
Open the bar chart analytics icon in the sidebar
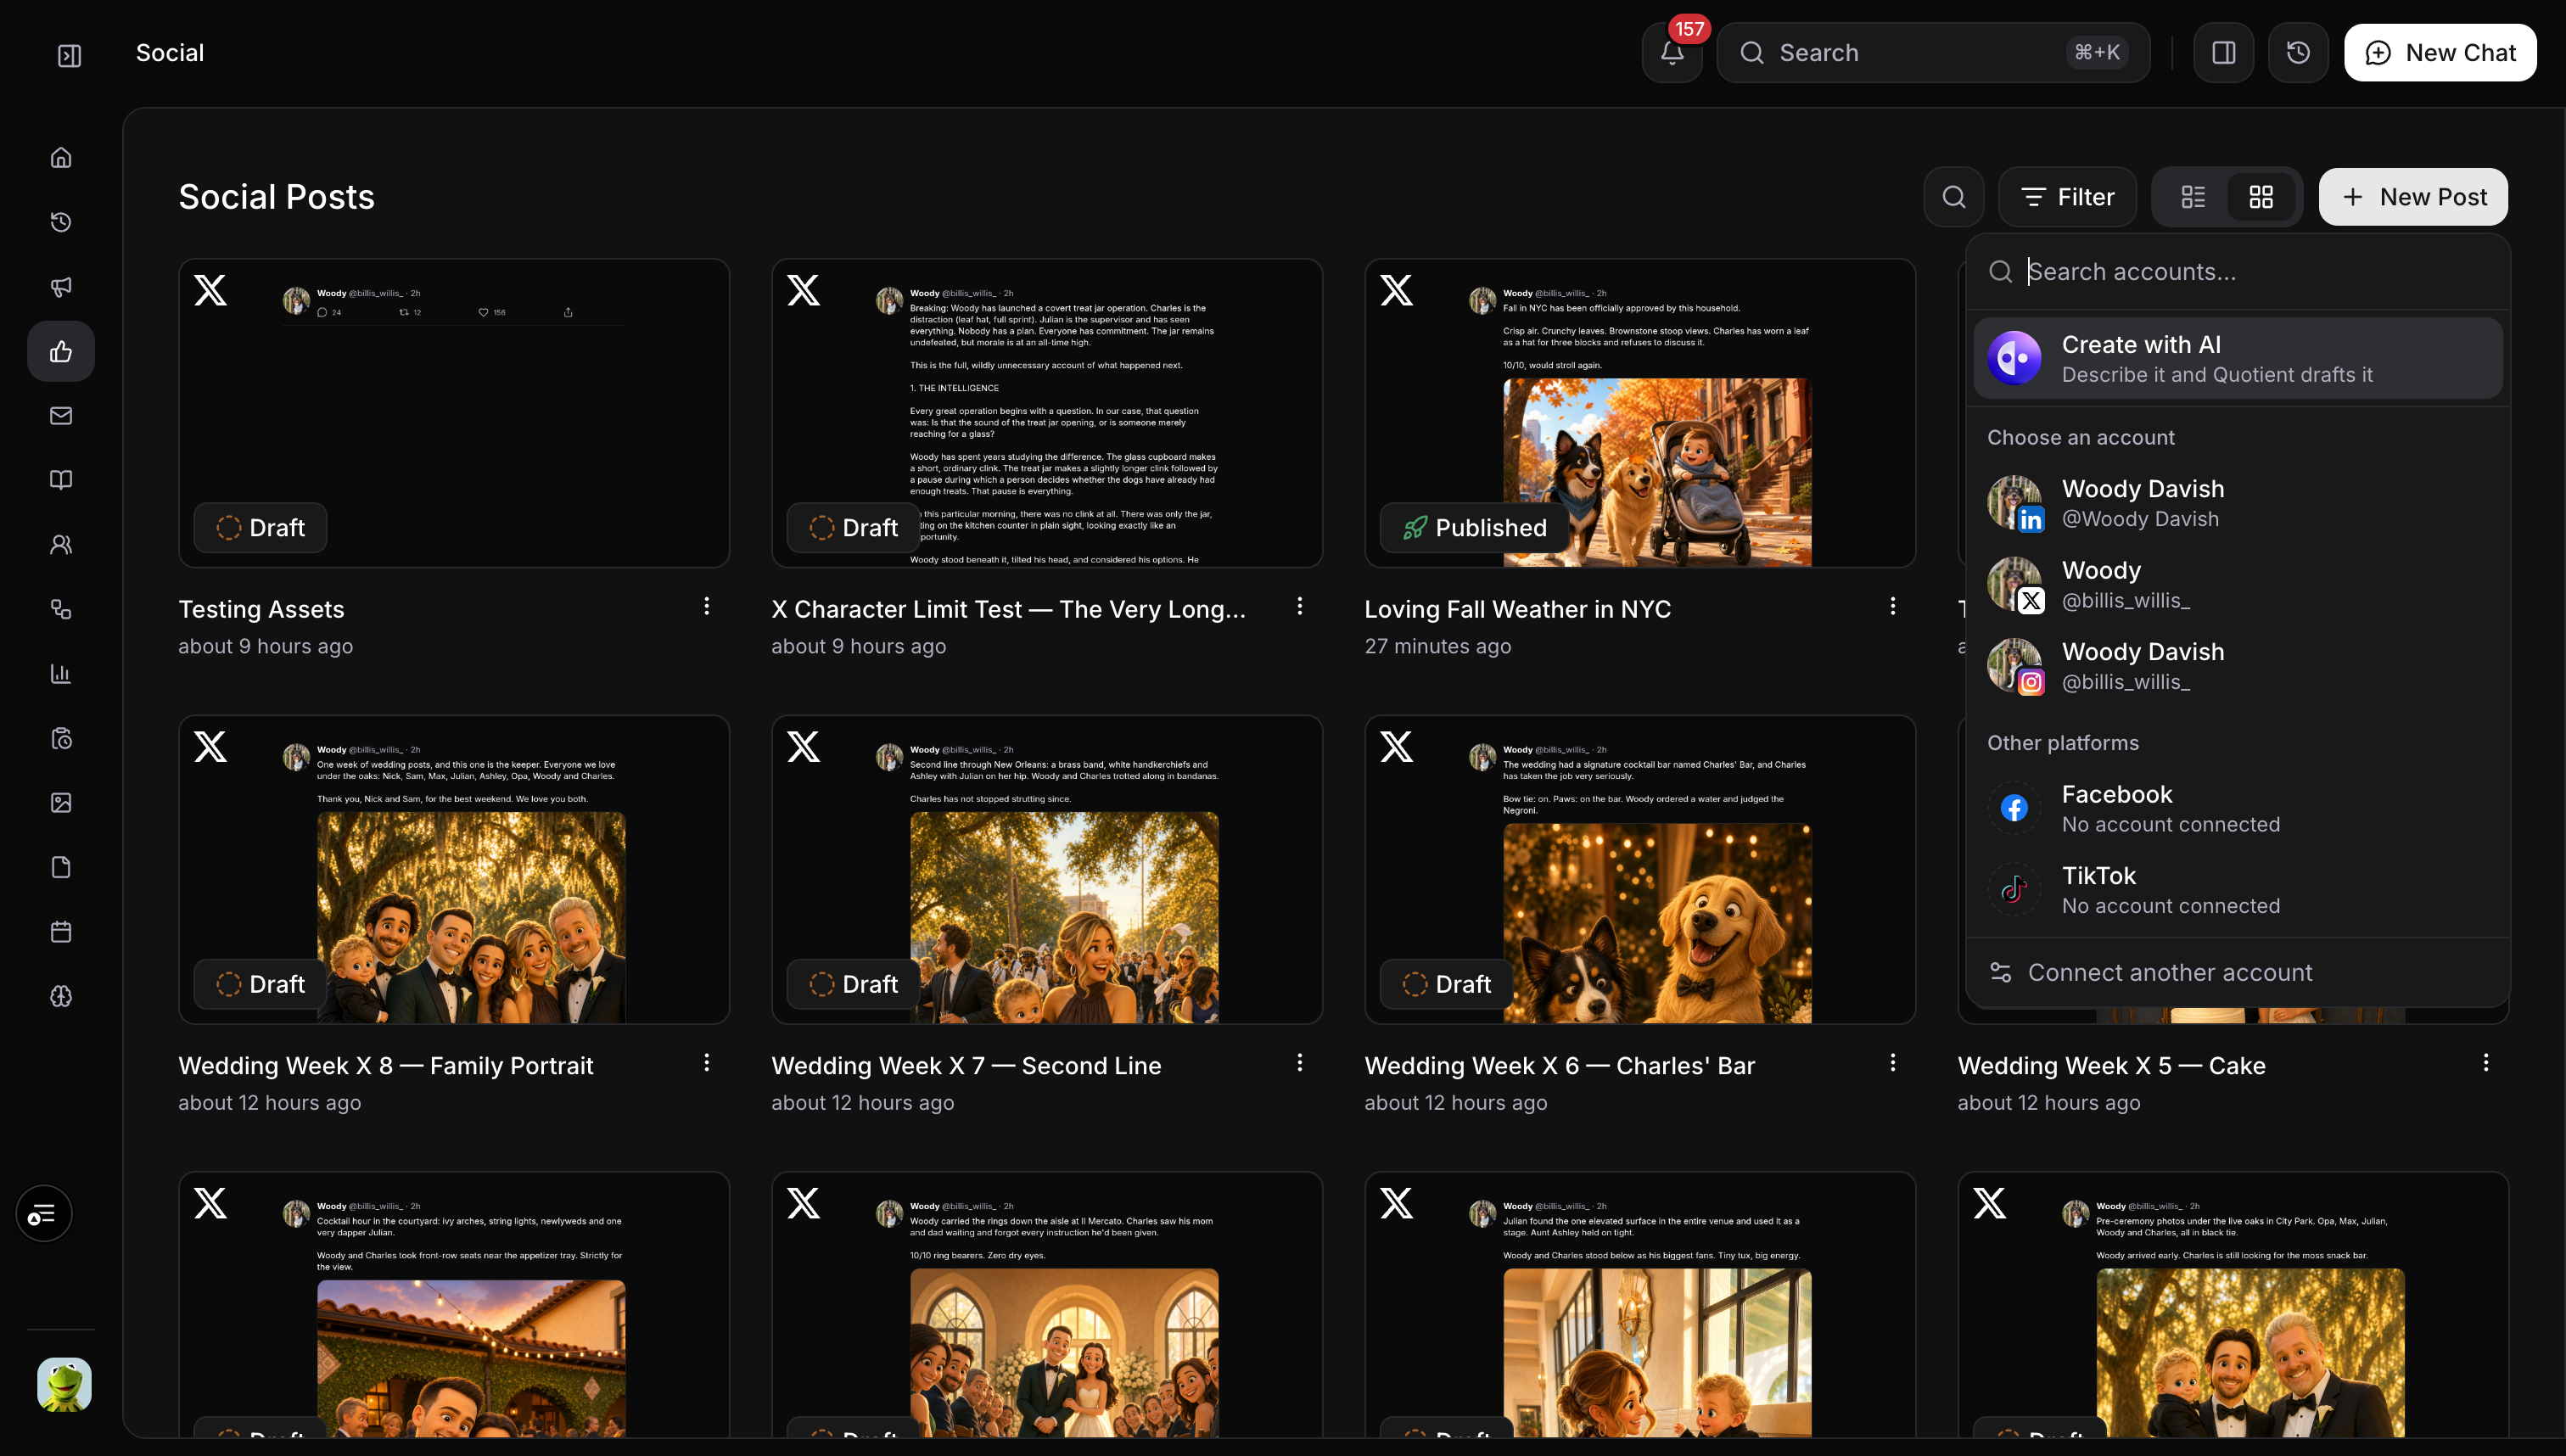tap(61, 674)
